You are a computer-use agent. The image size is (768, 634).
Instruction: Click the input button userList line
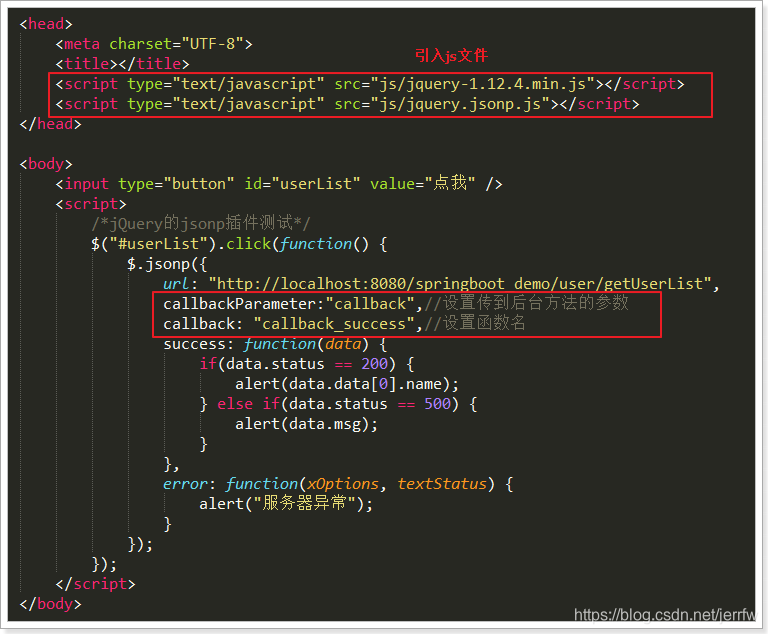(279, 184)
